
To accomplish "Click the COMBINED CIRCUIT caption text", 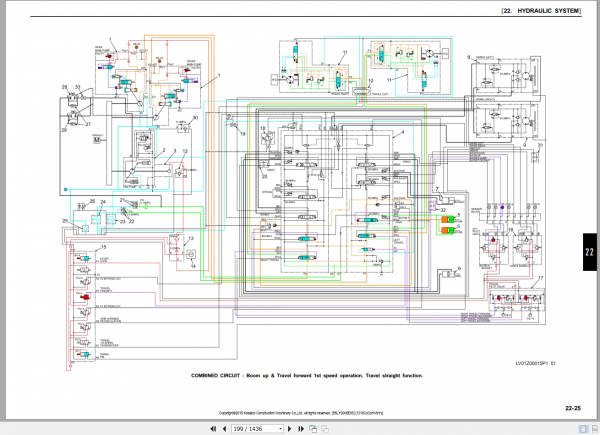I will coord(307,376).
